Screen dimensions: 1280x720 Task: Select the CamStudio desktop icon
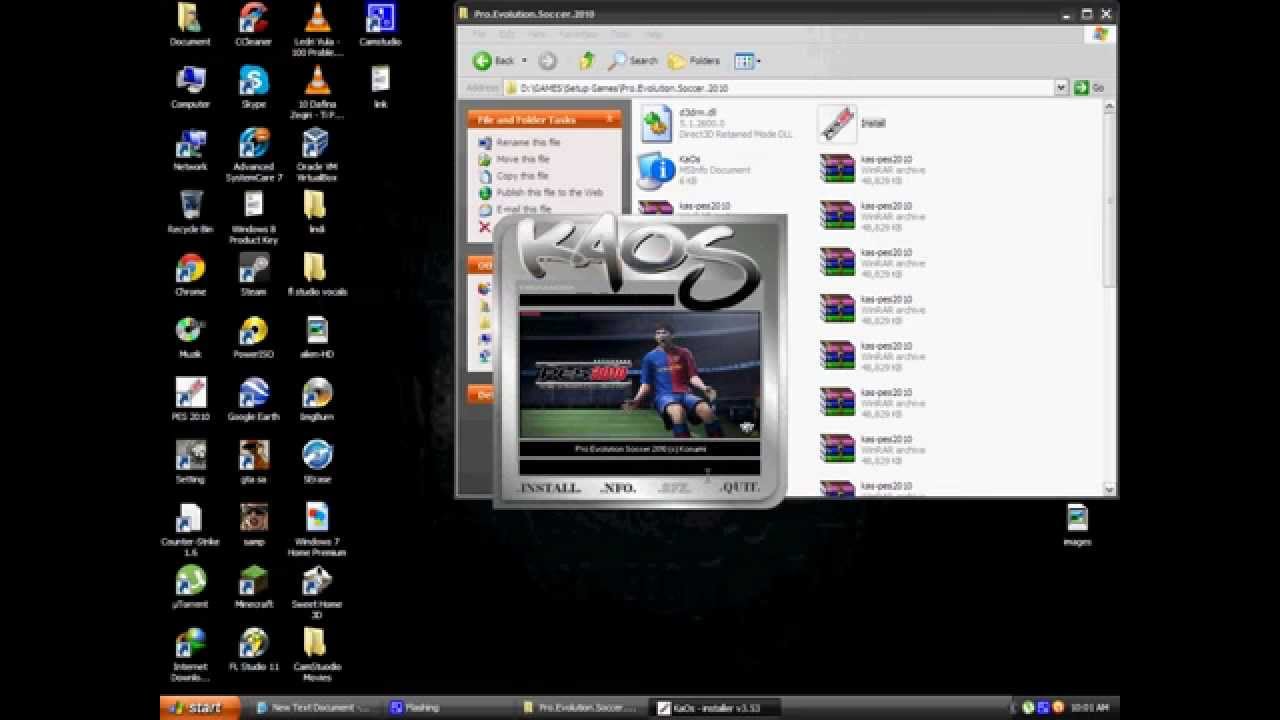tap(380, 26)
